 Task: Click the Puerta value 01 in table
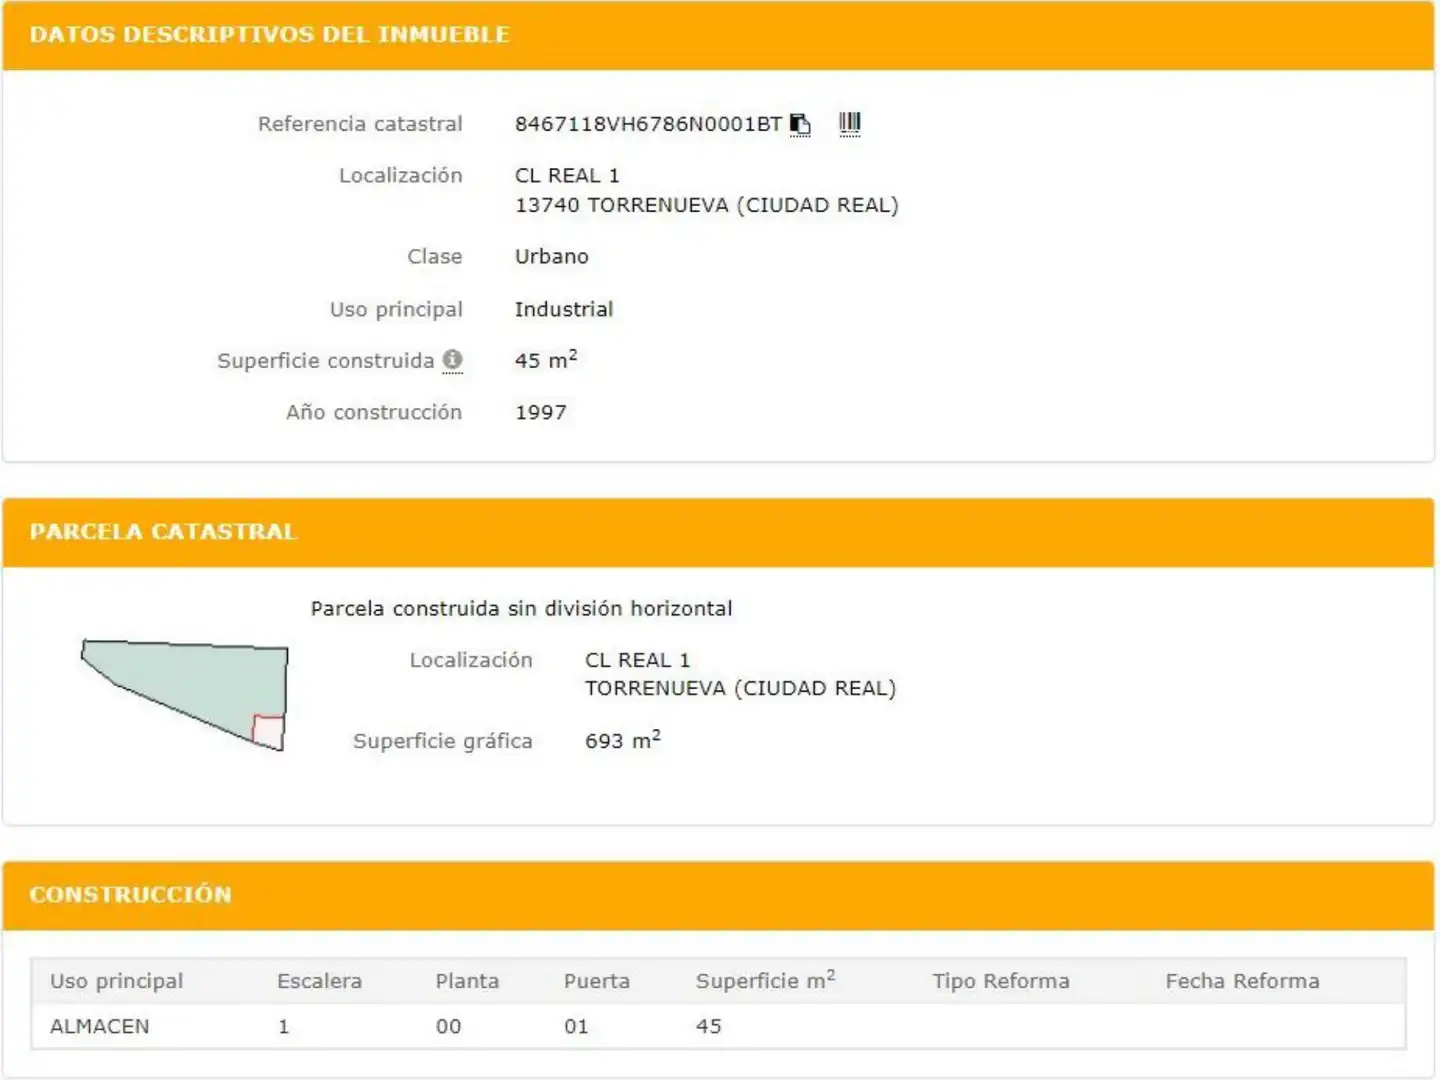577,1026
